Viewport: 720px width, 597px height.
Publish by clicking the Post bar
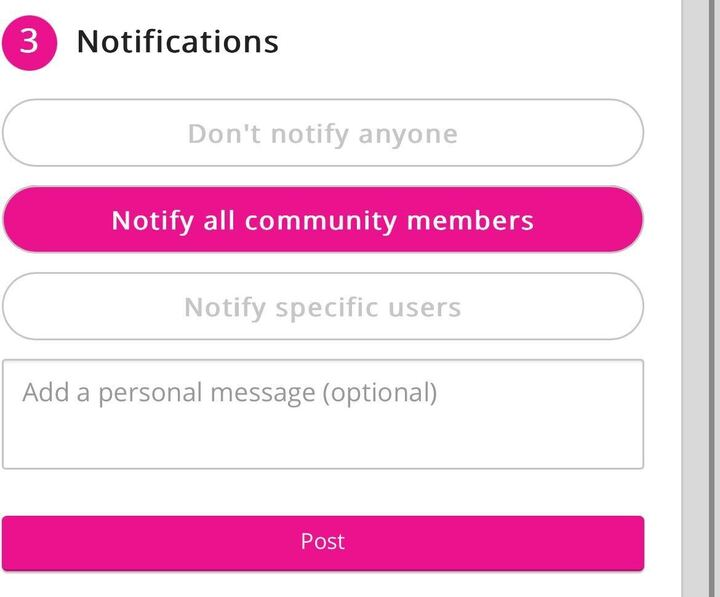click(322, 542)
